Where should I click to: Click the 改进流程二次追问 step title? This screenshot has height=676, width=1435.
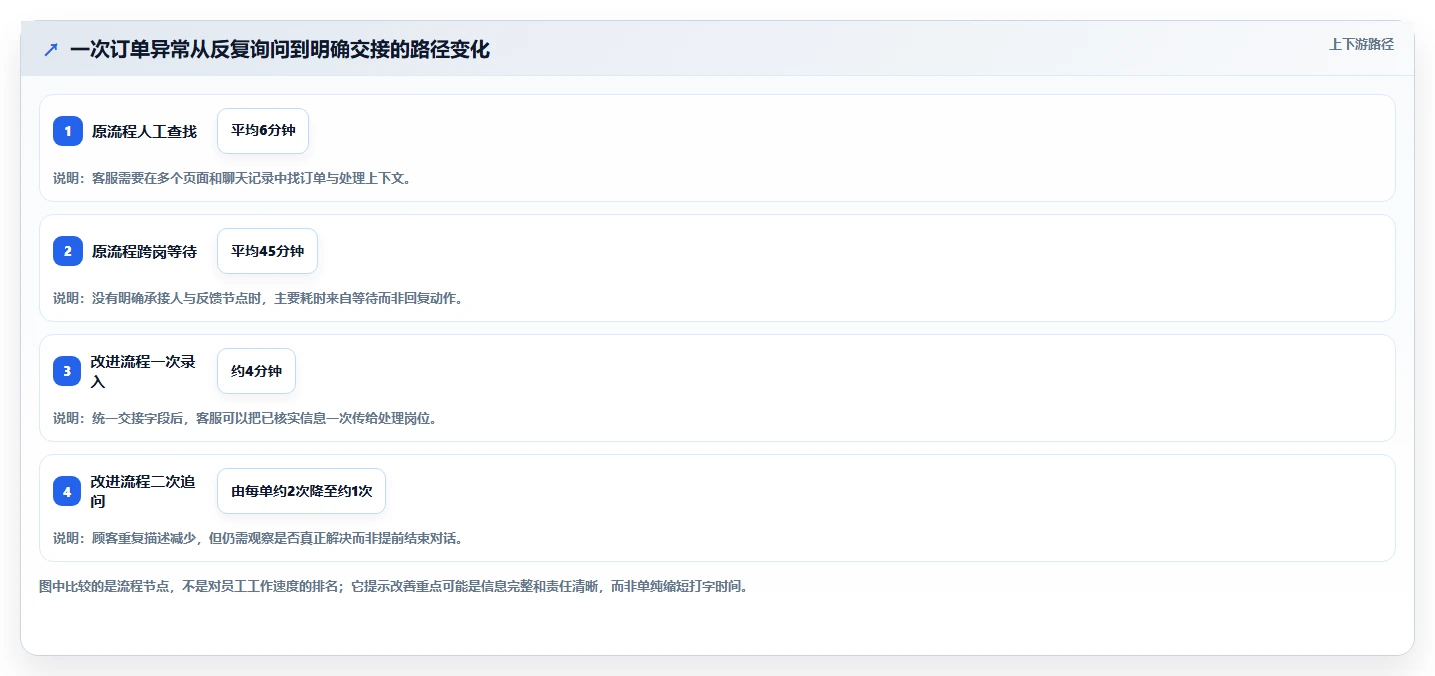(143, 491)
